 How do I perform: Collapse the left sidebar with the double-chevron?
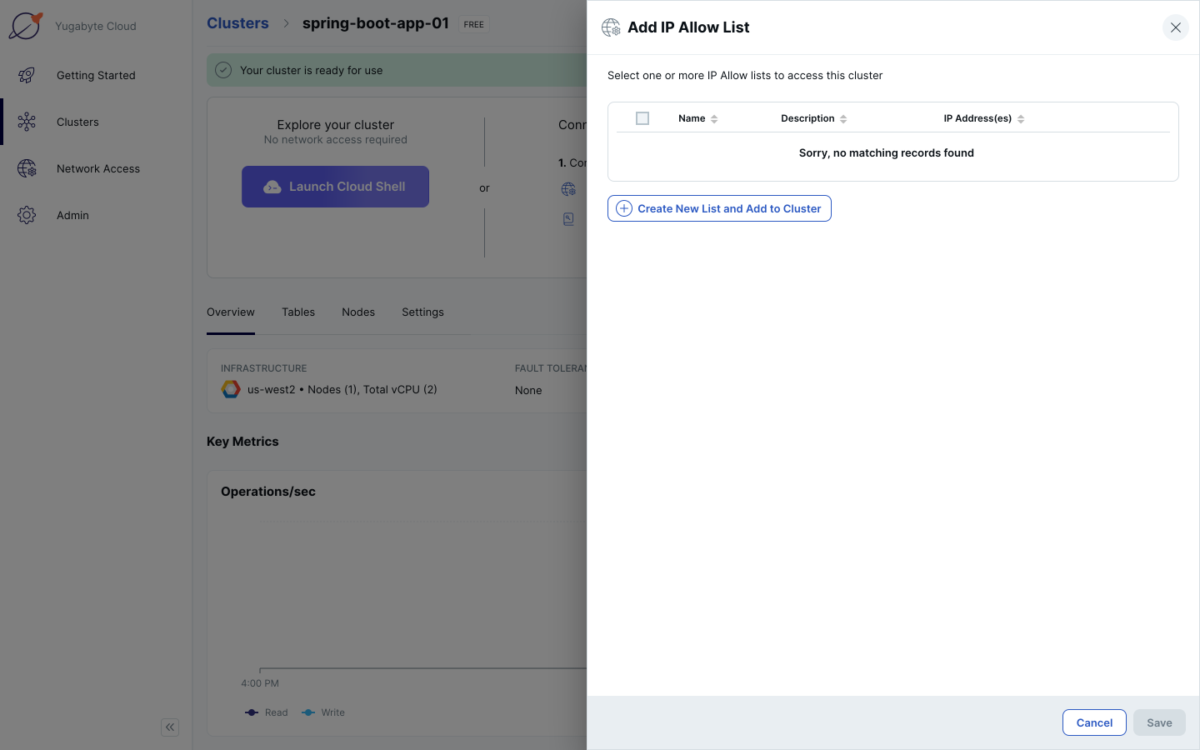tap(170, 727)
